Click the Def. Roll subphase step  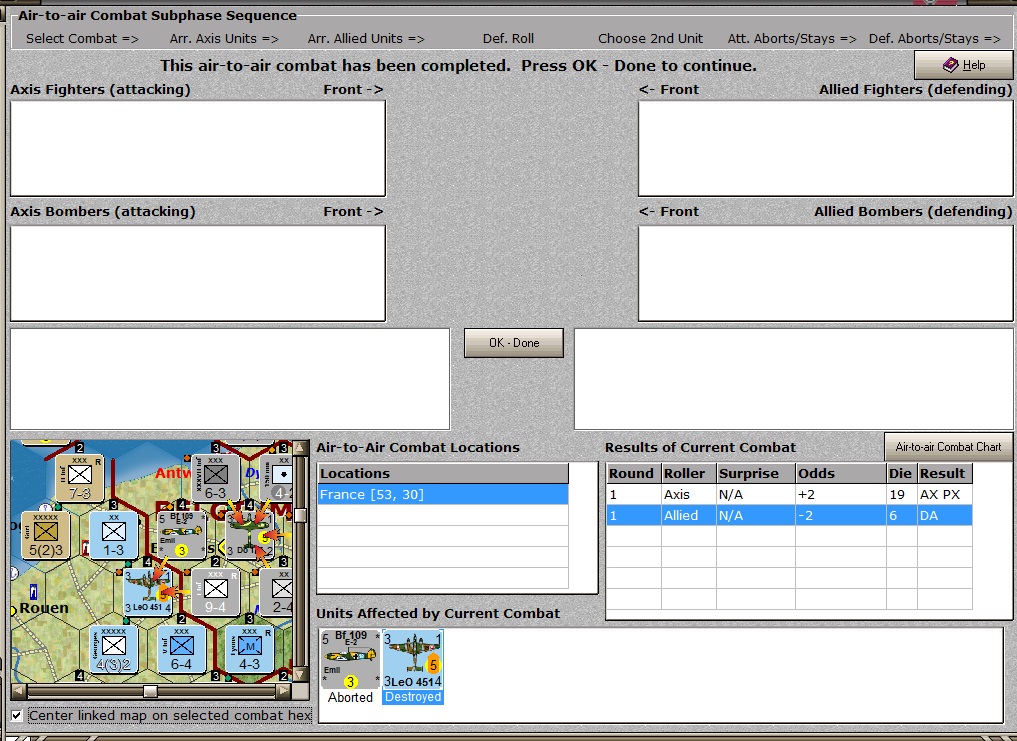click(508, 38)
